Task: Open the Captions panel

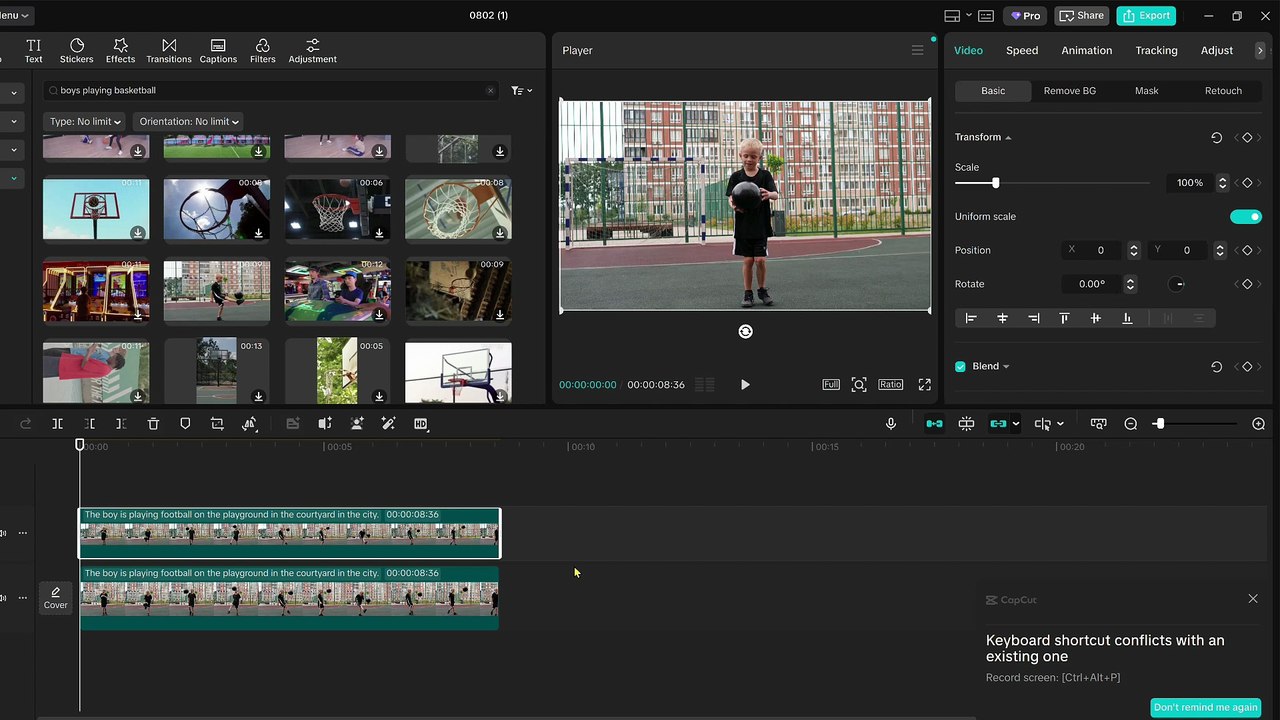Action: coord(218,51)
